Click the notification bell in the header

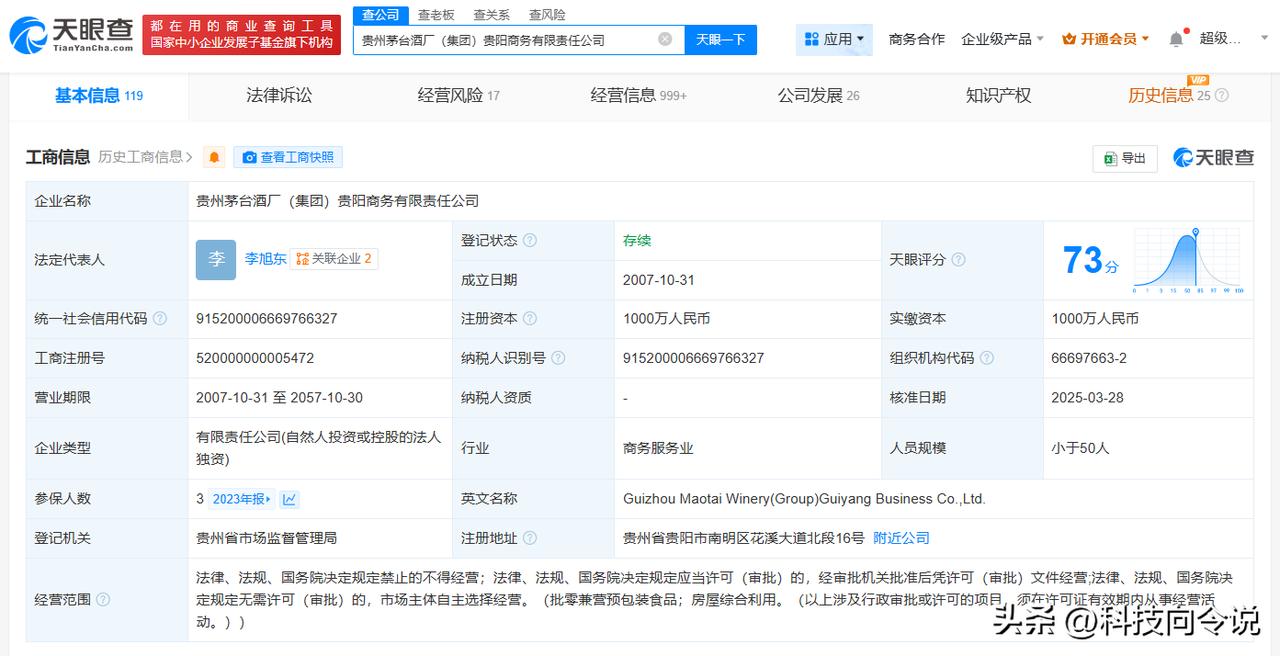pyautogui.click(x=1176, y=39)
